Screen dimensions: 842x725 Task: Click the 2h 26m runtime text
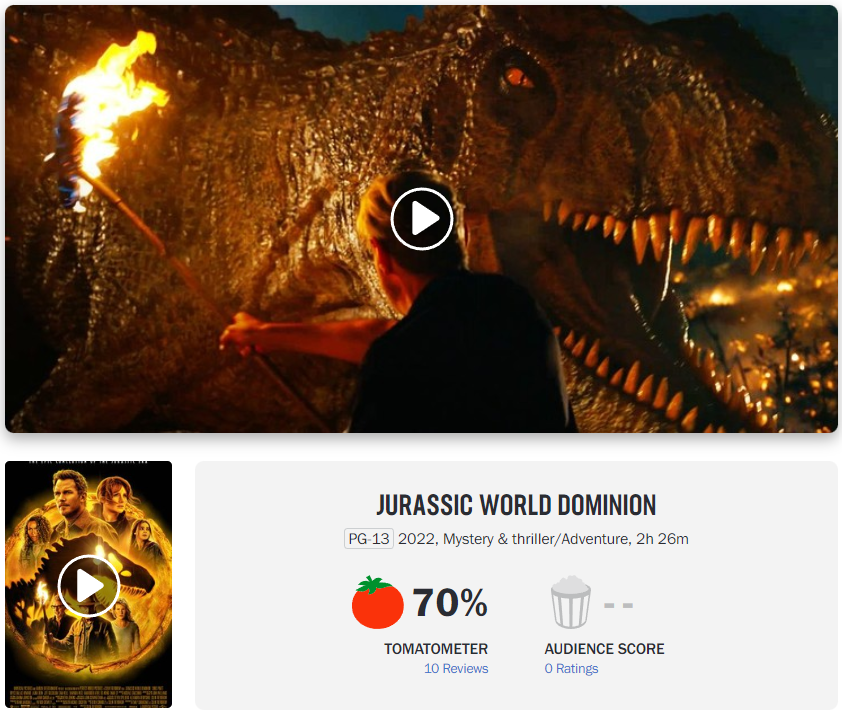pos(662,539)
